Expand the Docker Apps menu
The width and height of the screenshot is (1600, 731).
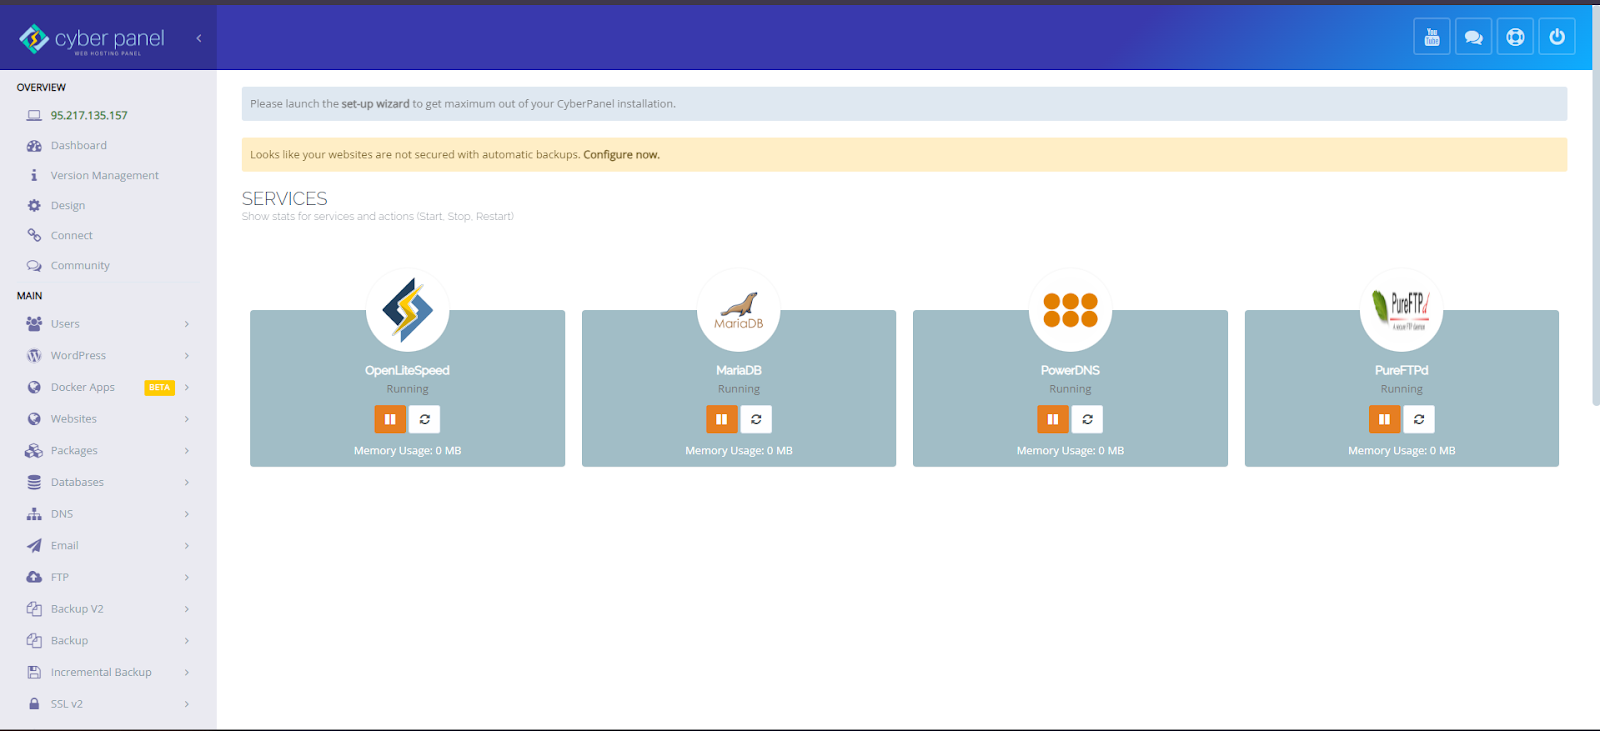[108, 387]
